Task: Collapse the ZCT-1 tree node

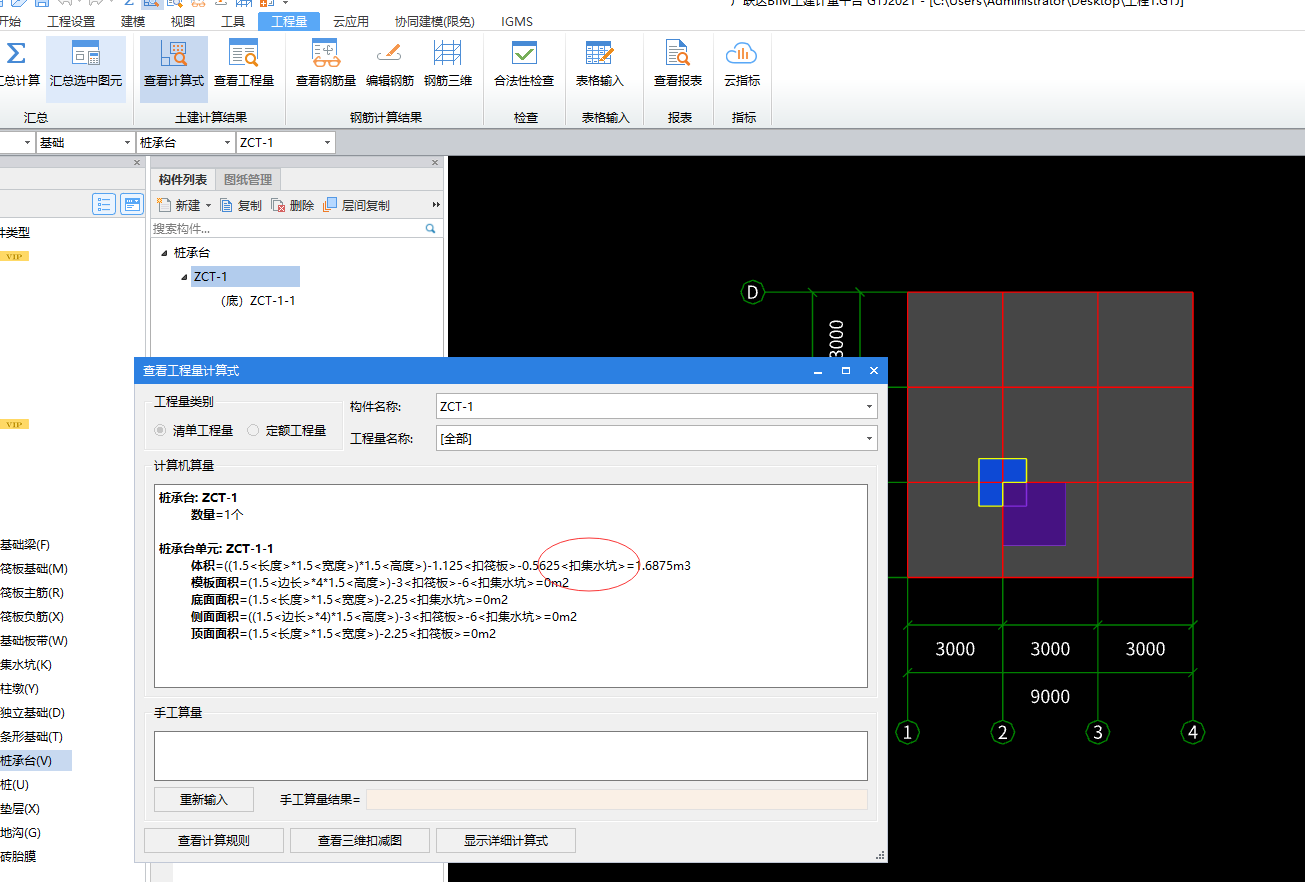Action: click(x=183, y=277)
